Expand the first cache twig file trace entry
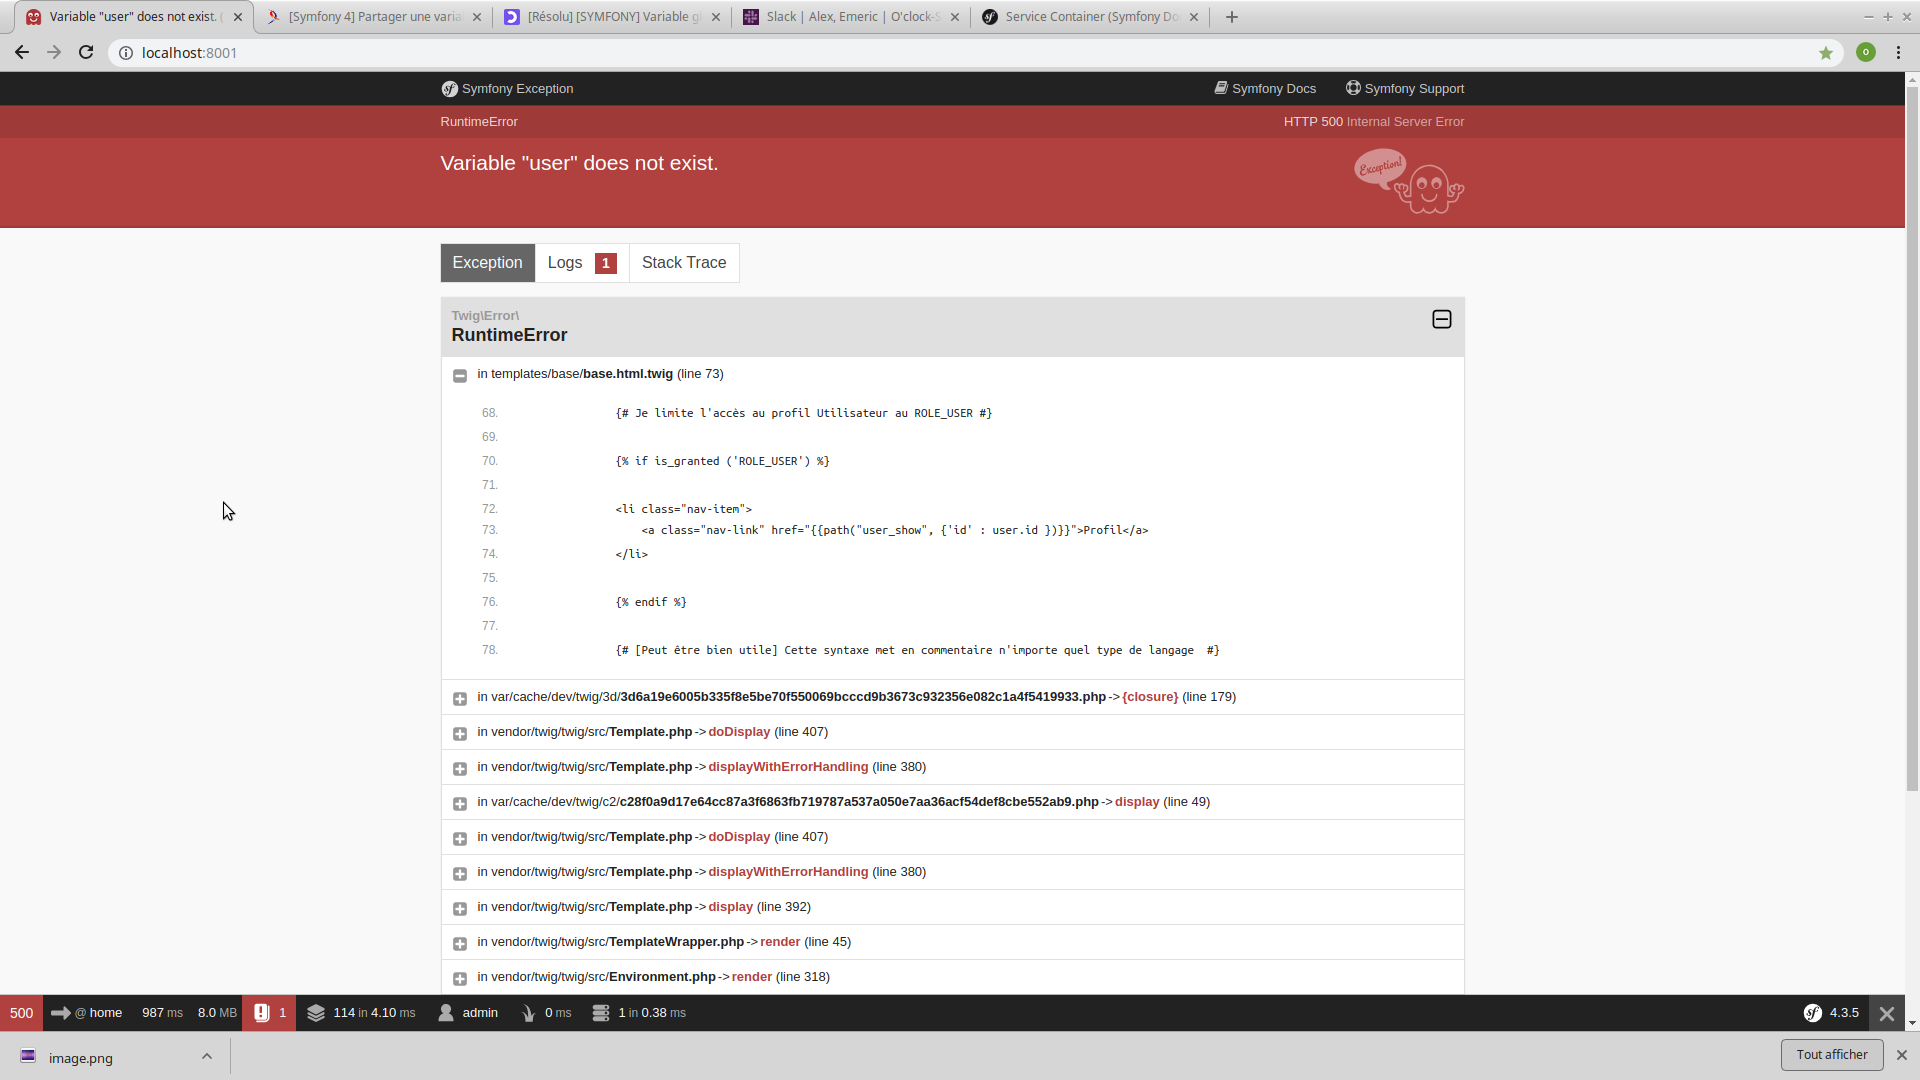 pos(459,698)
